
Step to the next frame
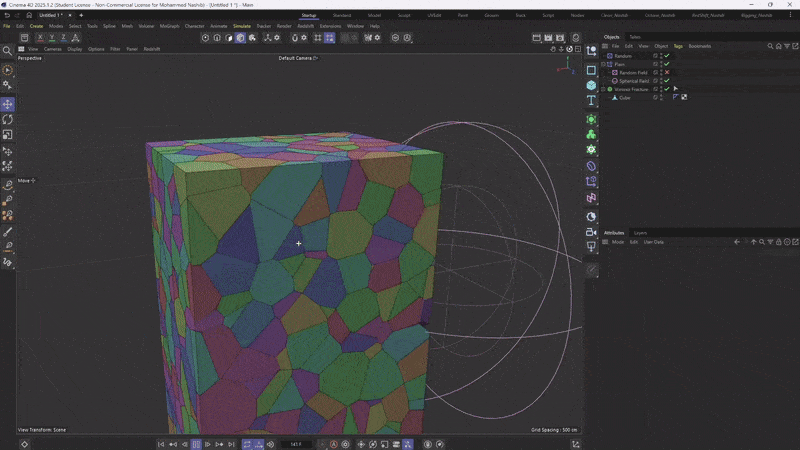click(208, 444)
